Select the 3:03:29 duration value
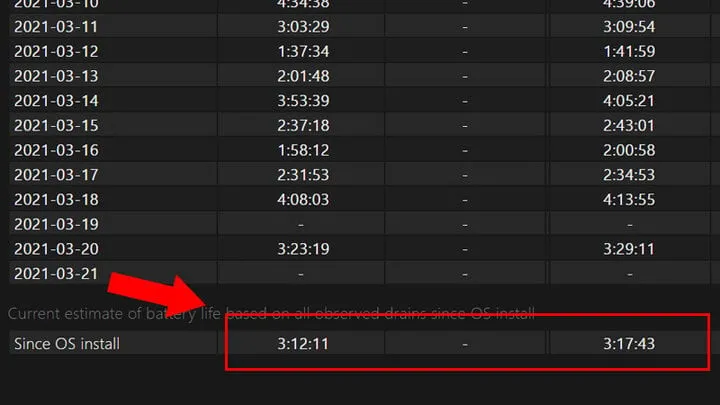Screen dimensions: 720x405 pyautogui.click(x=303, y=27)
